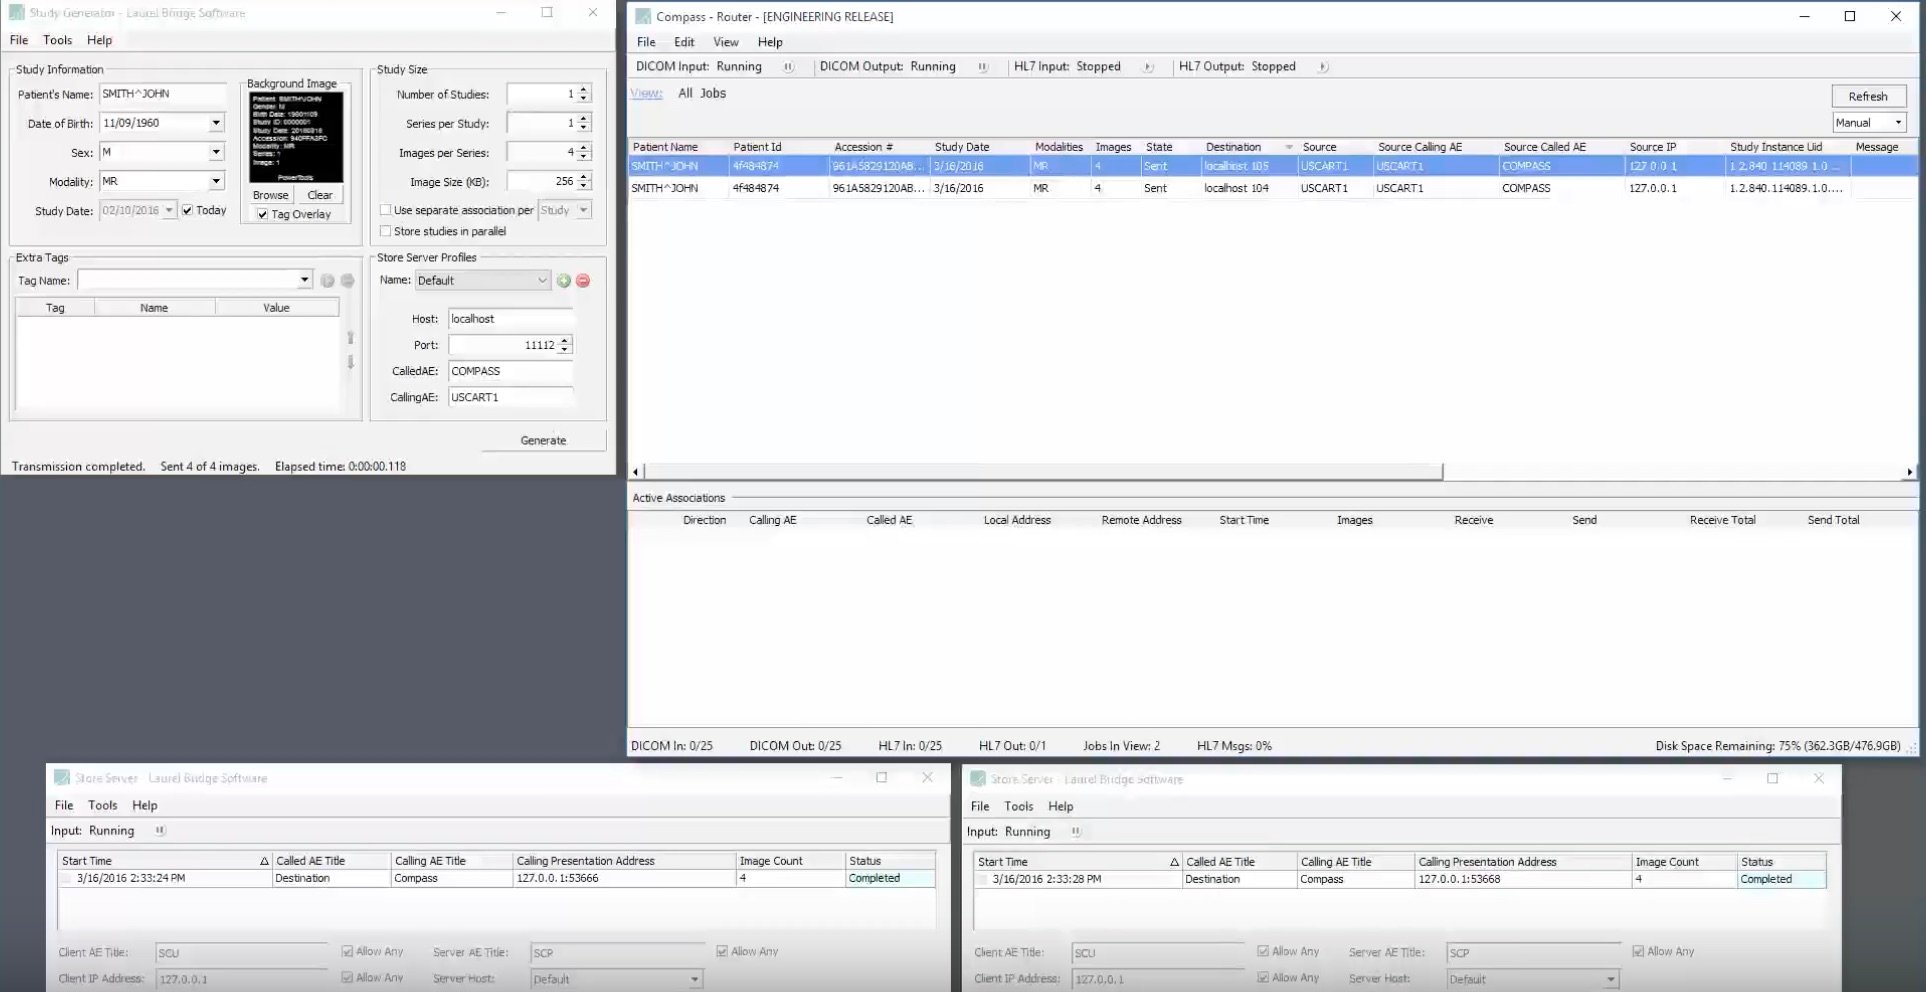Click Browse background image button

tap(270, 195)
